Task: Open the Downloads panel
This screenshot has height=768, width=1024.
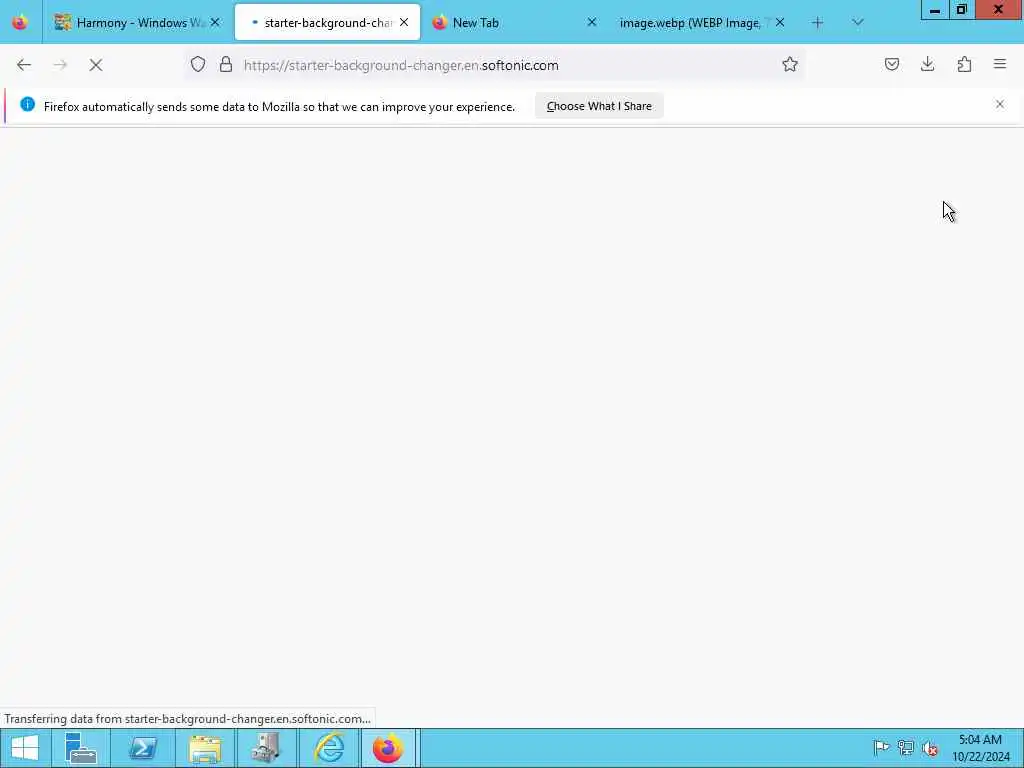Action: tap(927, 64)
